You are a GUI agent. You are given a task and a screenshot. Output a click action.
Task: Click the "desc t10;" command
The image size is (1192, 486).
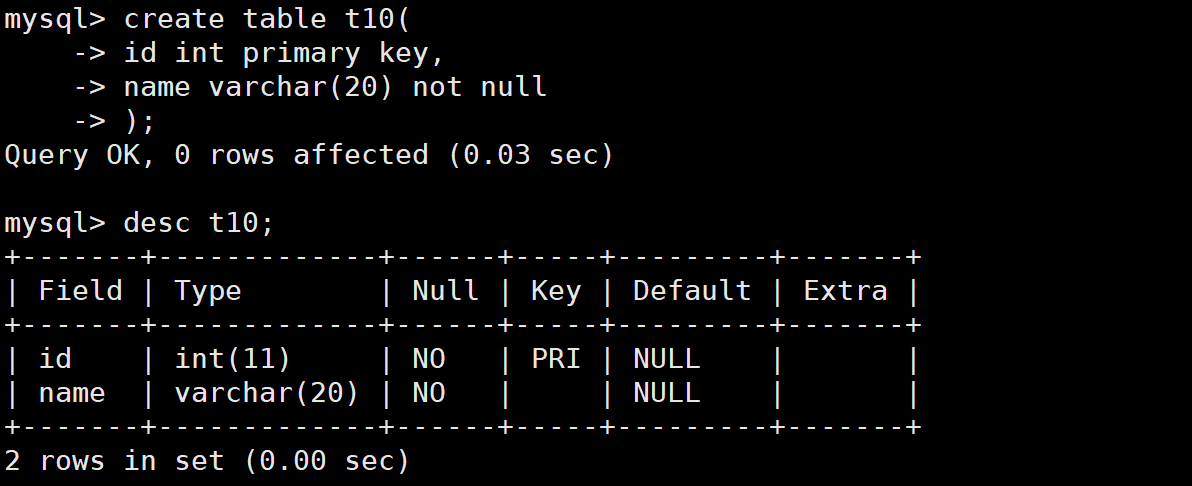[x=198, y=223]
